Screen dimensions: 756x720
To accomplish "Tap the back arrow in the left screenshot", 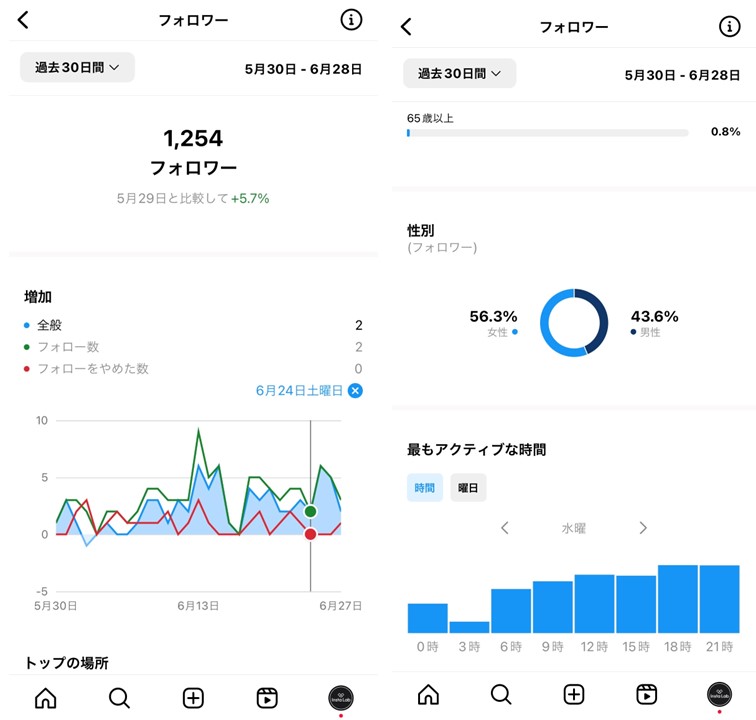I will pos(24,20).
